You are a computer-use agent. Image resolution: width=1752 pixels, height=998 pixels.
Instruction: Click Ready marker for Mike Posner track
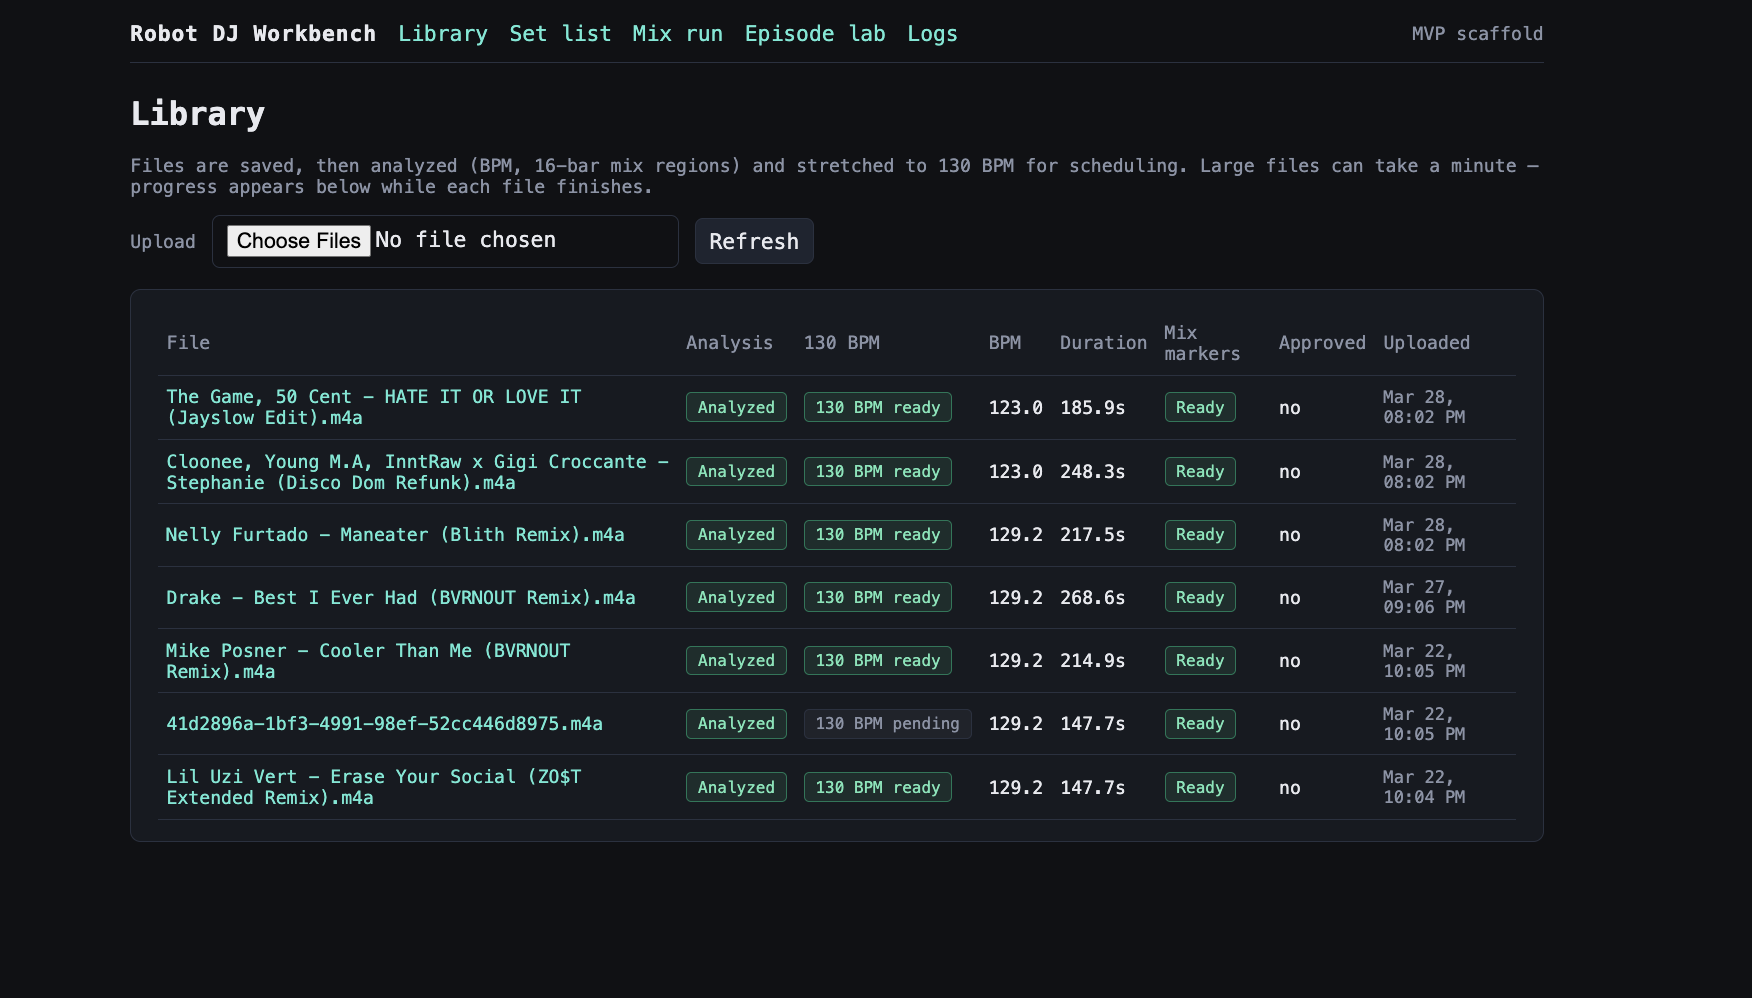point(1199,660)
